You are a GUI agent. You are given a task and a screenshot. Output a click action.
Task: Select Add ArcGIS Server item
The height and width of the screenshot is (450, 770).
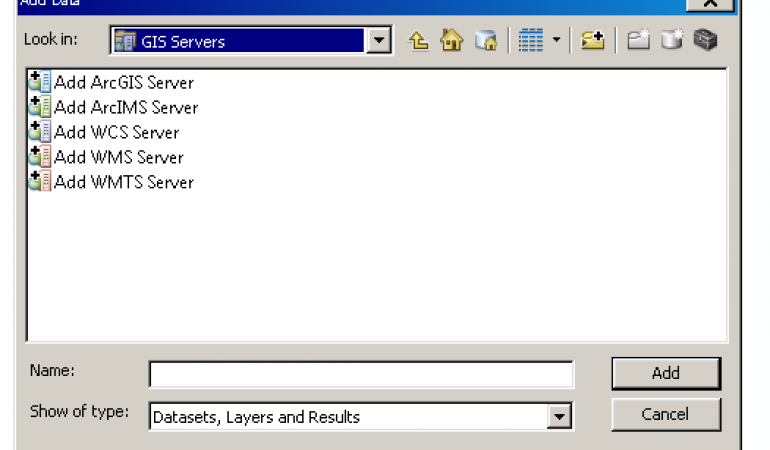coord(111,83)
